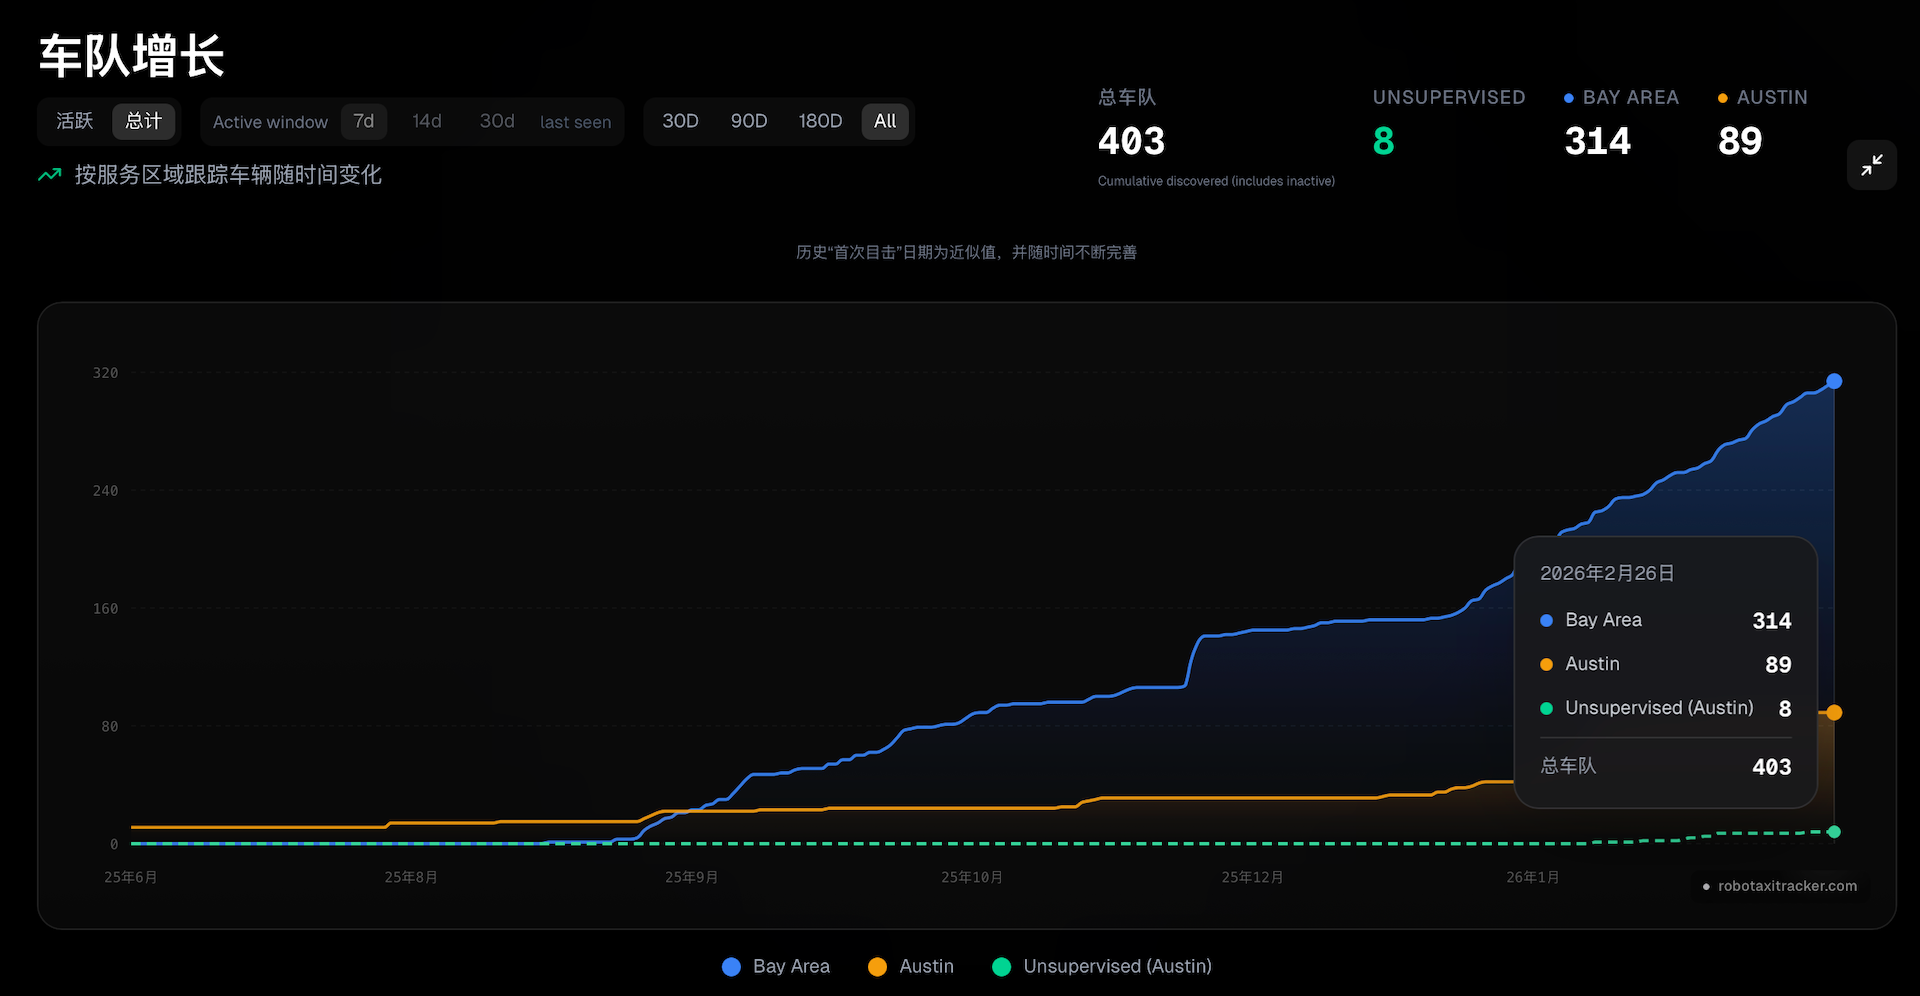The width and height of the screenshot is (1920, 996).
Task: Select the last seen option
Action: coord(575,122)
